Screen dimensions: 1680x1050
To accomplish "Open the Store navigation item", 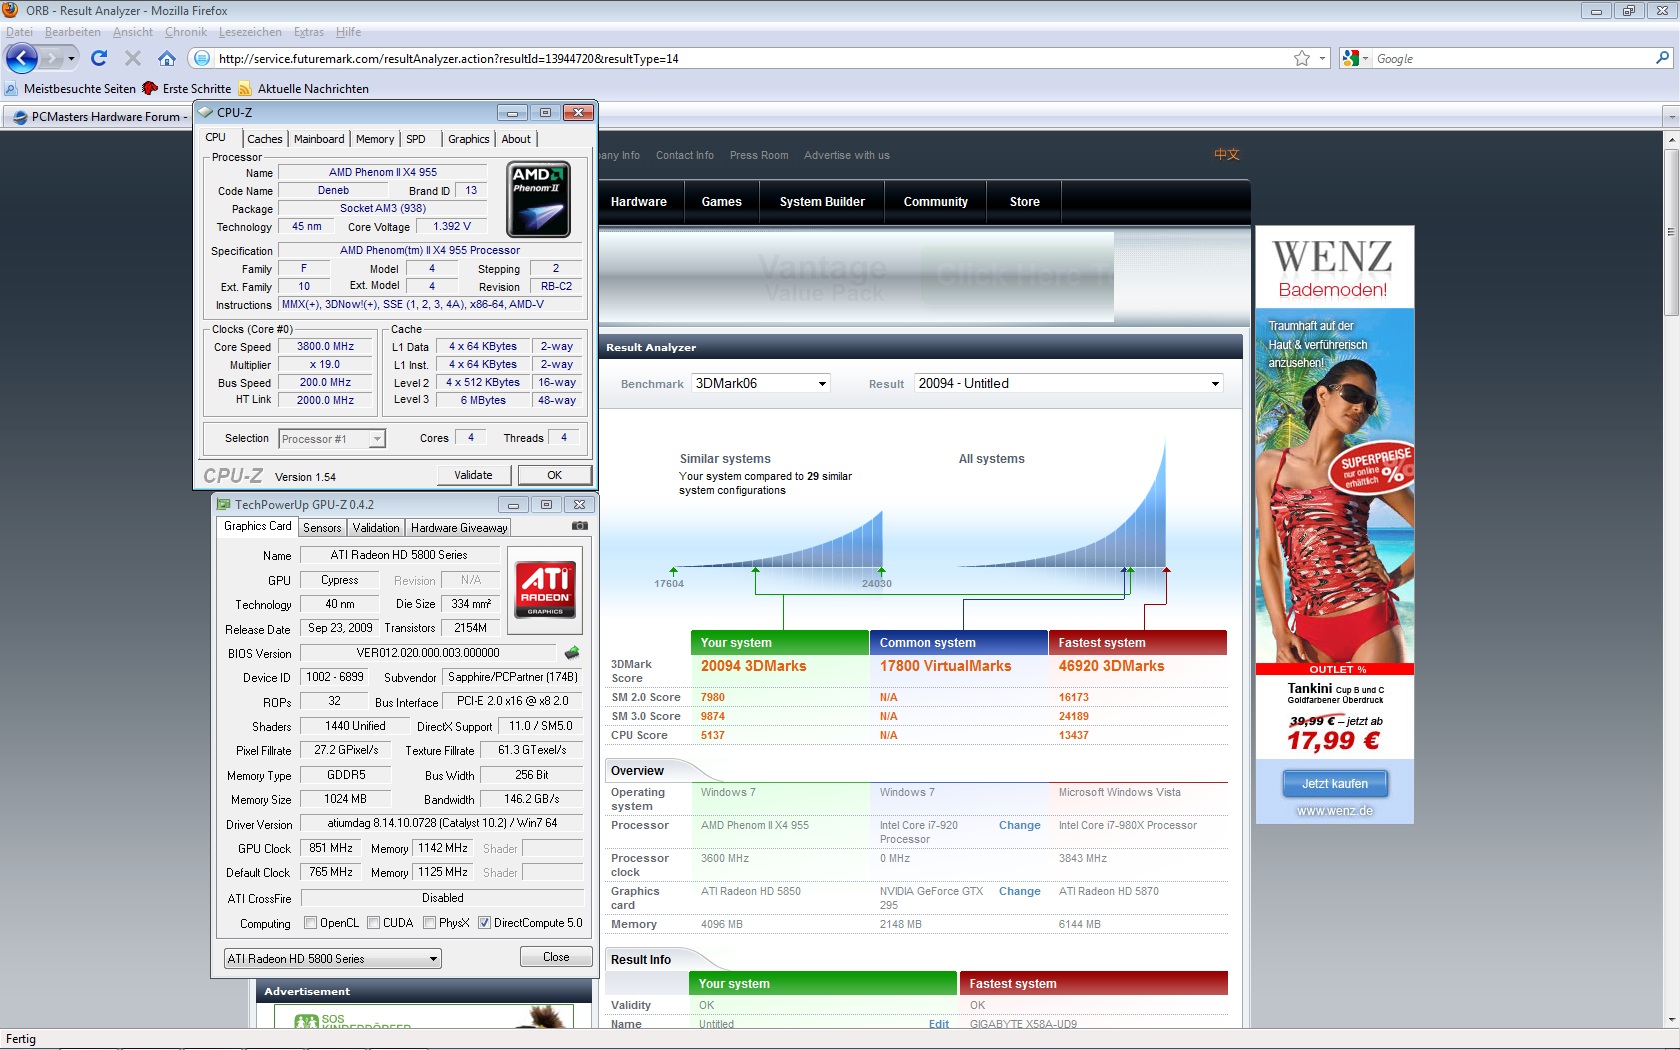I will pyautogui.click(x=1024, y=202).
